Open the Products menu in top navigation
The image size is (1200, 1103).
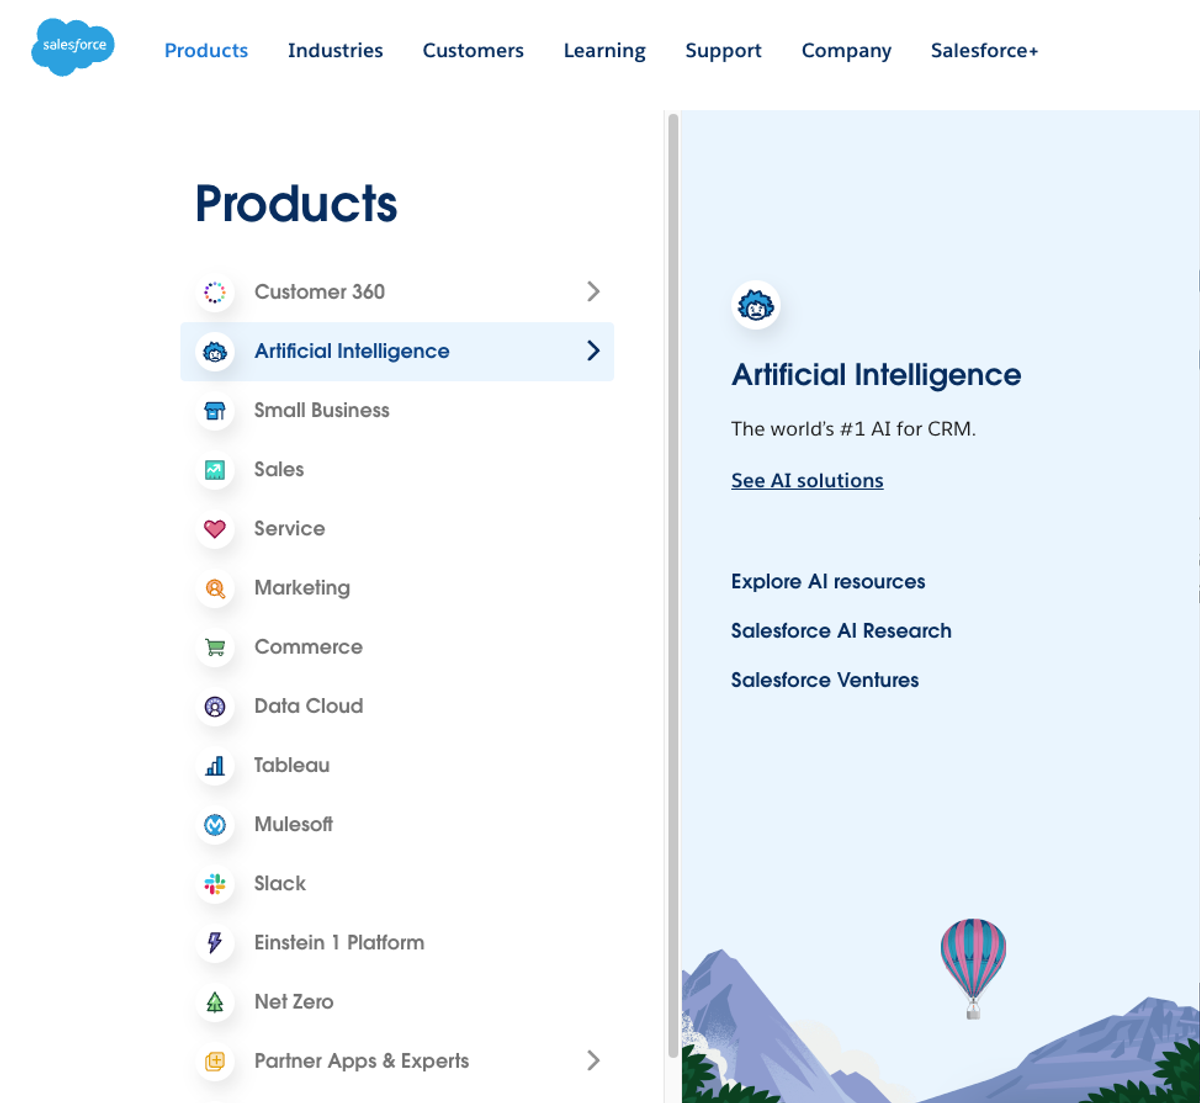(206, 50)
